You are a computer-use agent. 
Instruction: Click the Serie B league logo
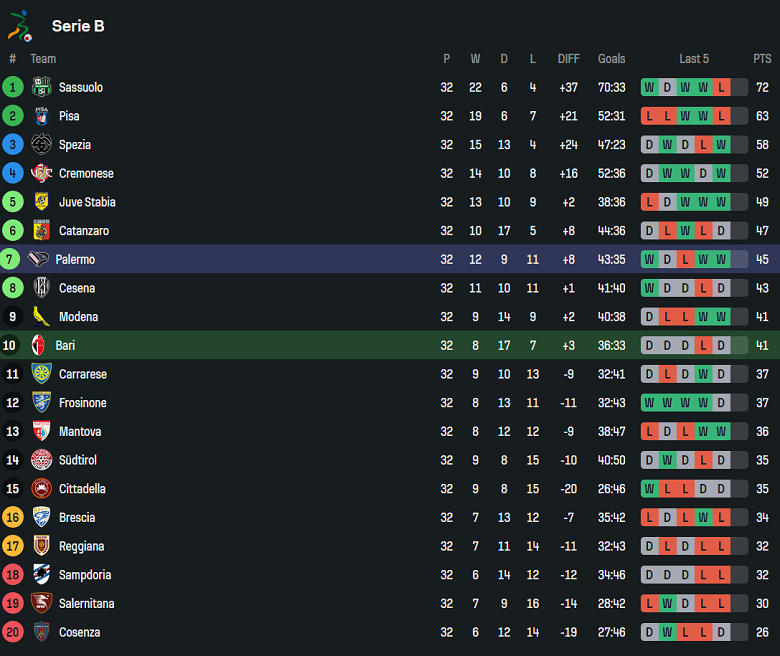point(20,26)
